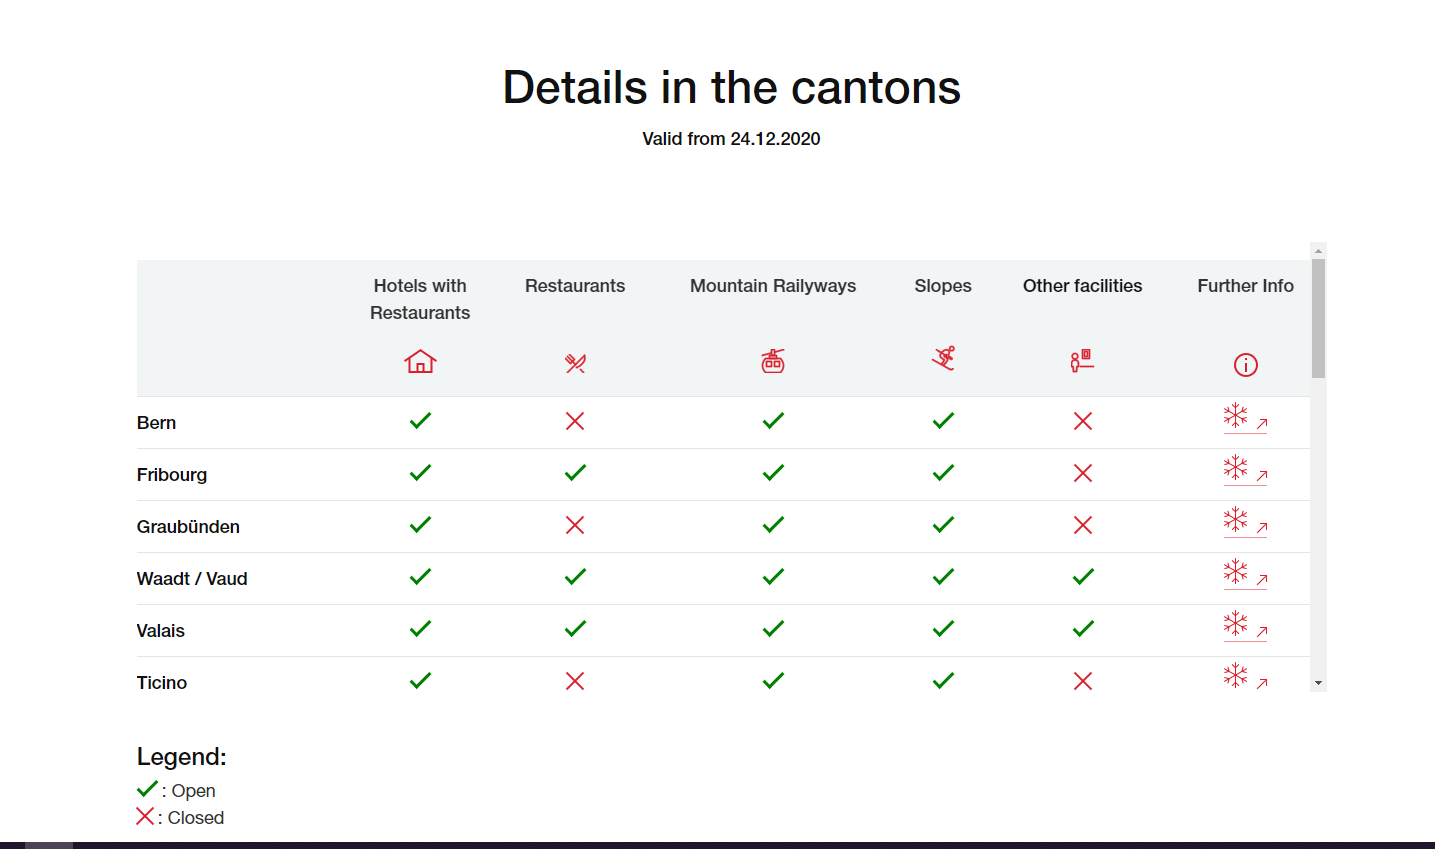Click the Mountain Railways column header

[x=773, y=286]
